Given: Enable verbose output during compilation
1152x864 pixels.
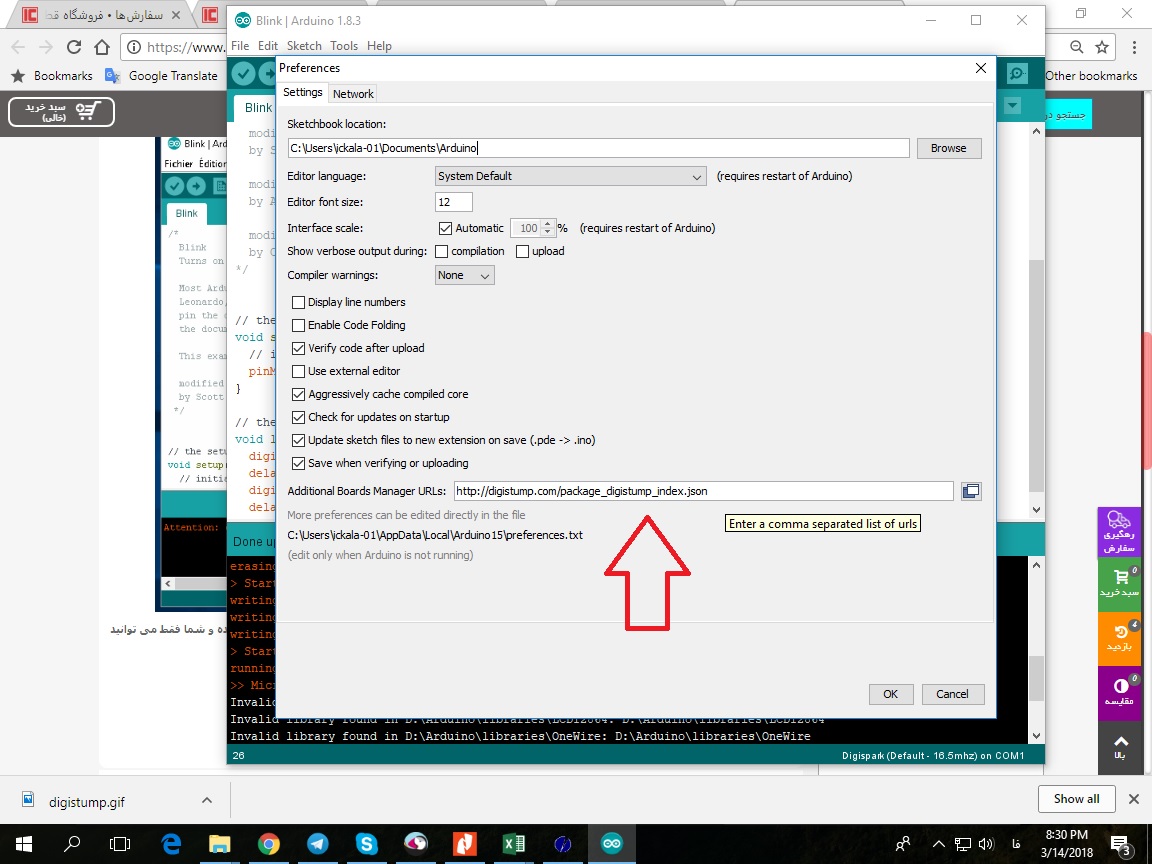Looking at the screenshot, I should click(x=442, y=251).
